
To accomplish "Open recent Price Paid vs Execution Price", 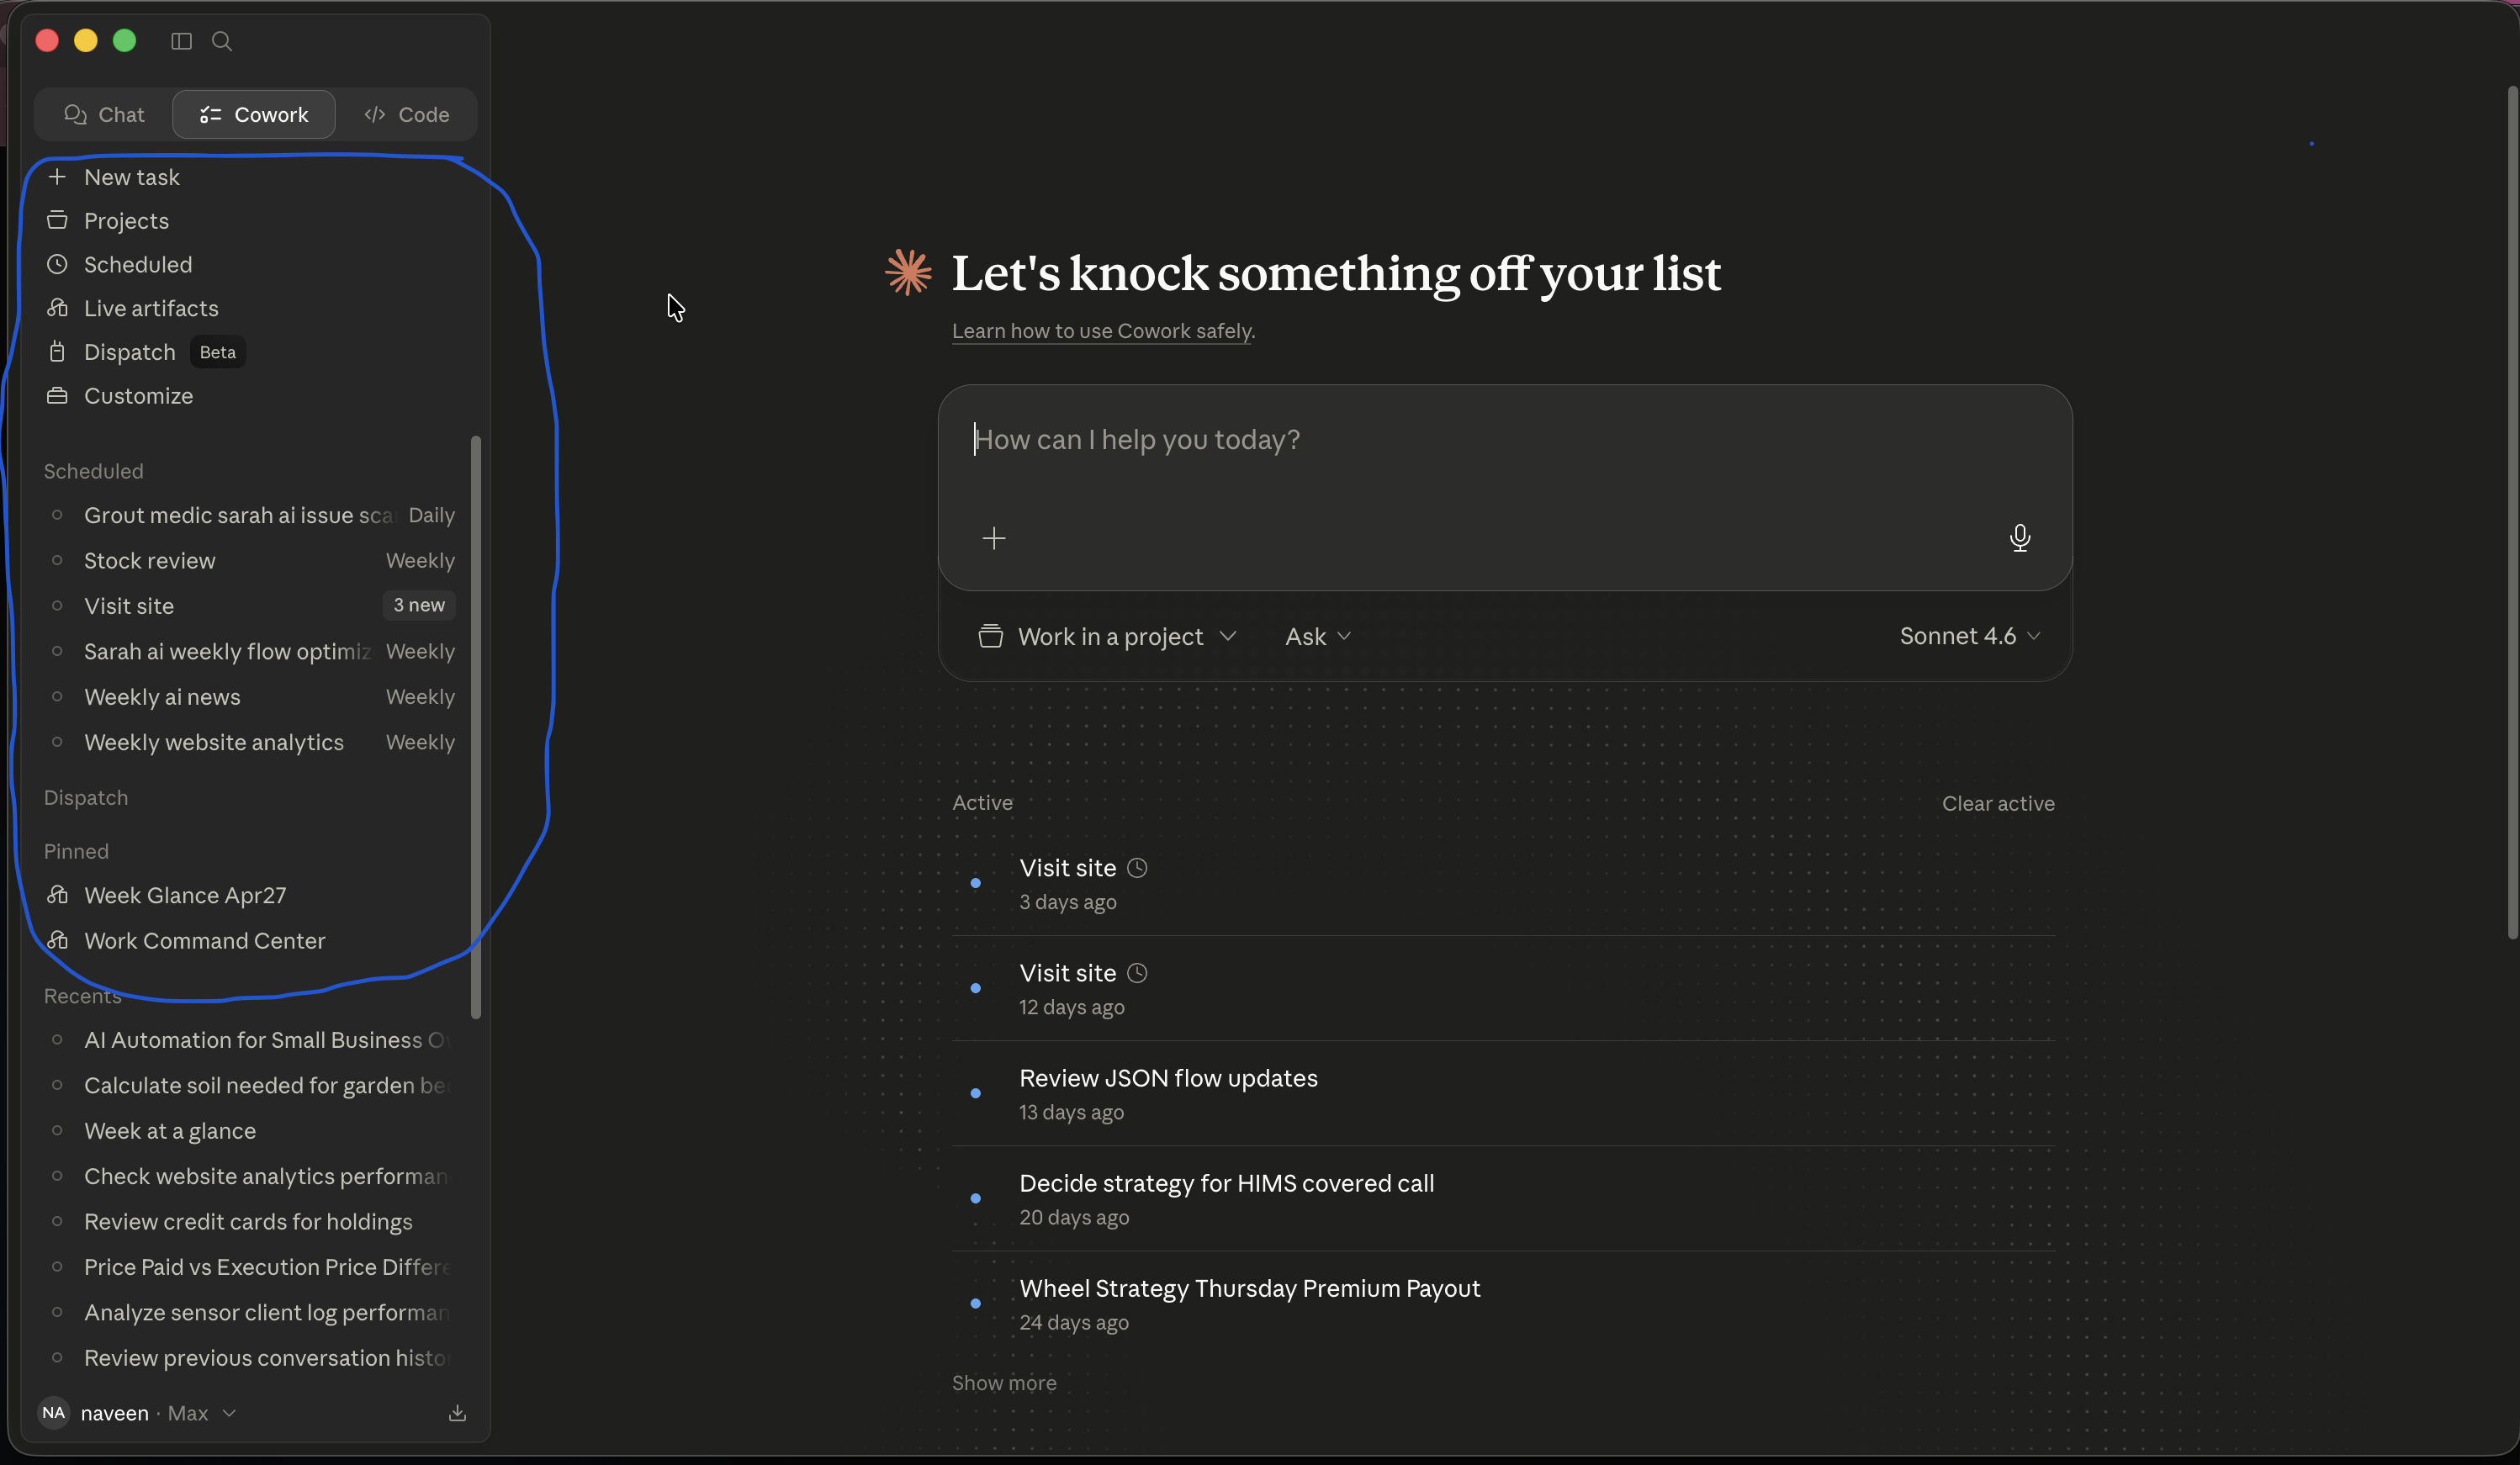I will [250, 1267].
